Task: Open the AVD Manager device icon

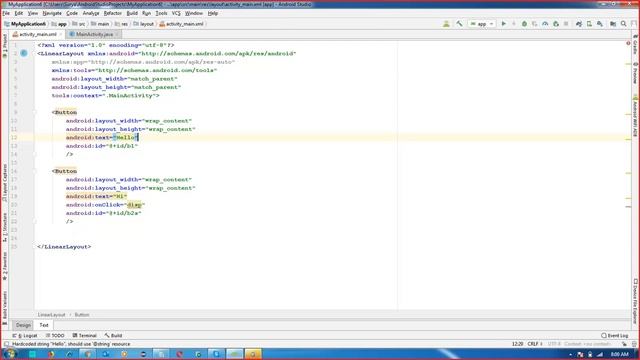Action: tap(589, 24)
